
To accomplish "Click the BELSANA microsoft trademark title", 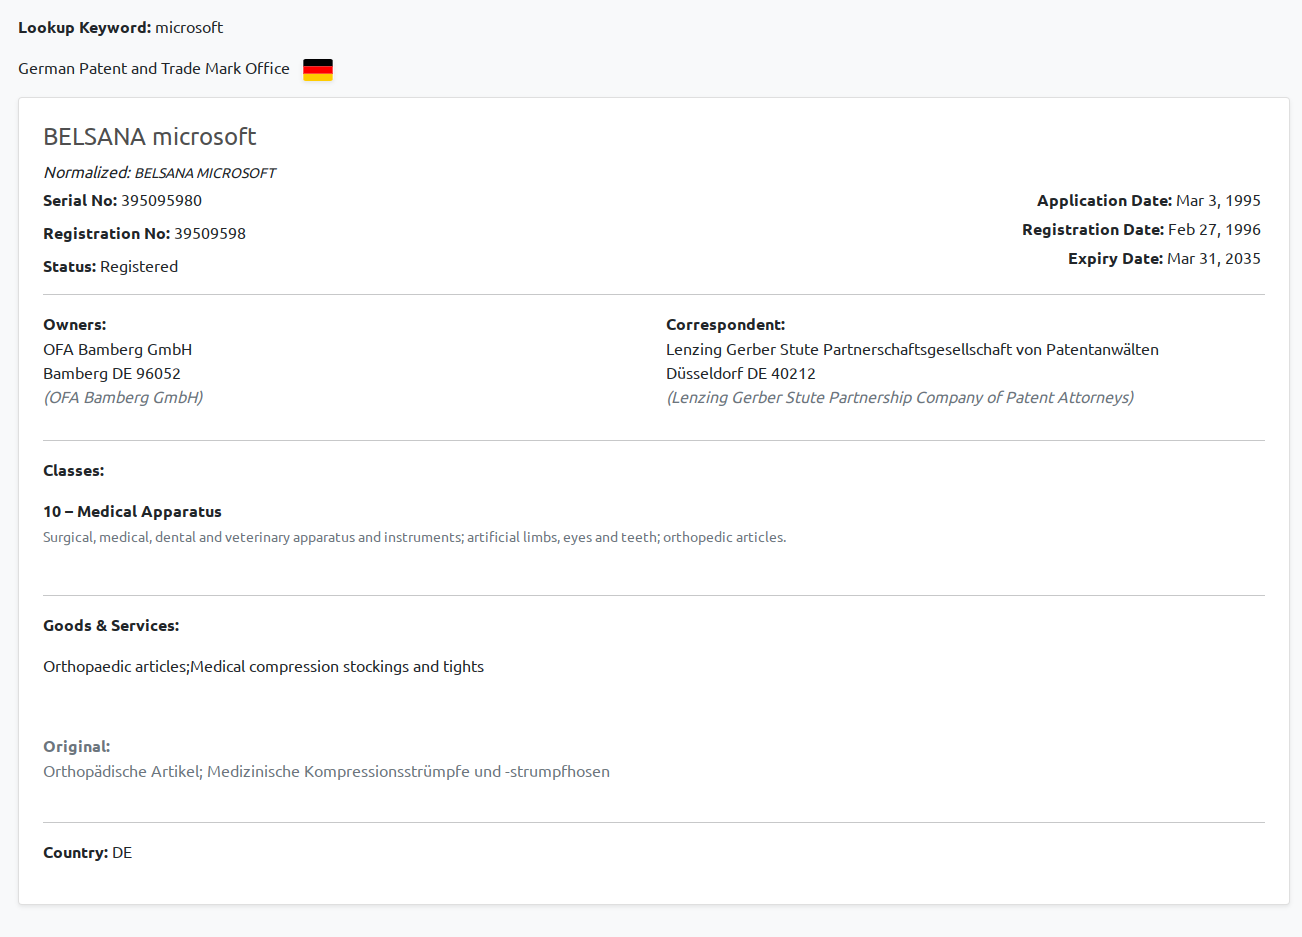I will 150,136.
